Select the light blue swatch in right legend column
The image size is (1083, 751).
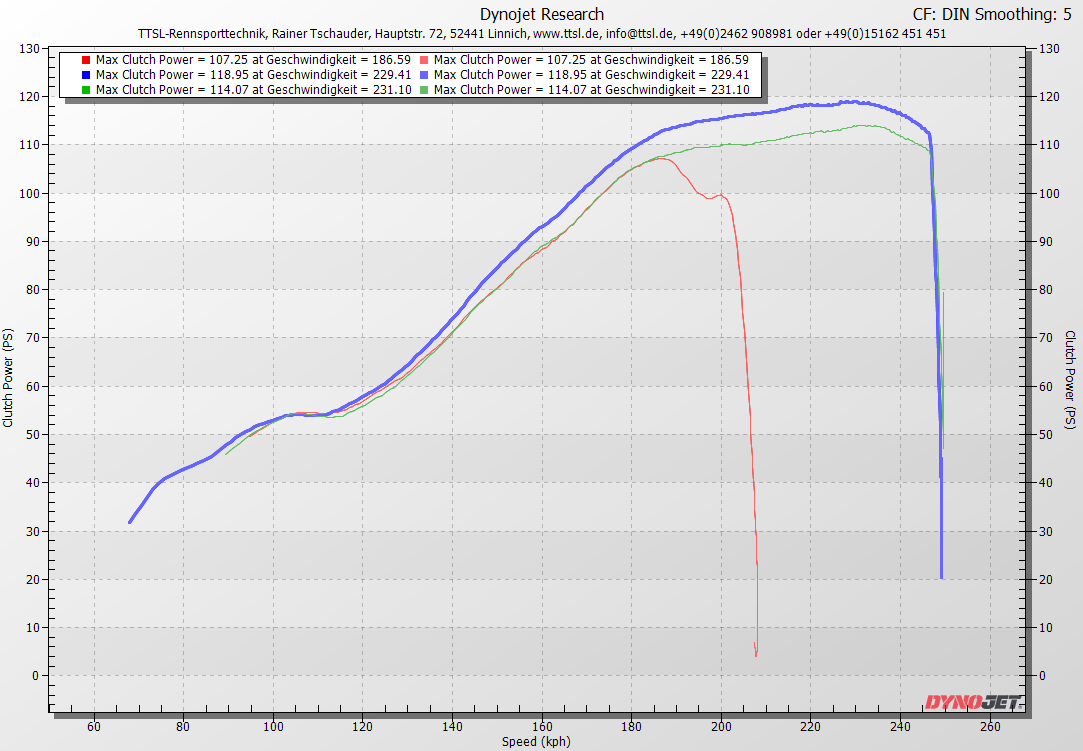424,75
